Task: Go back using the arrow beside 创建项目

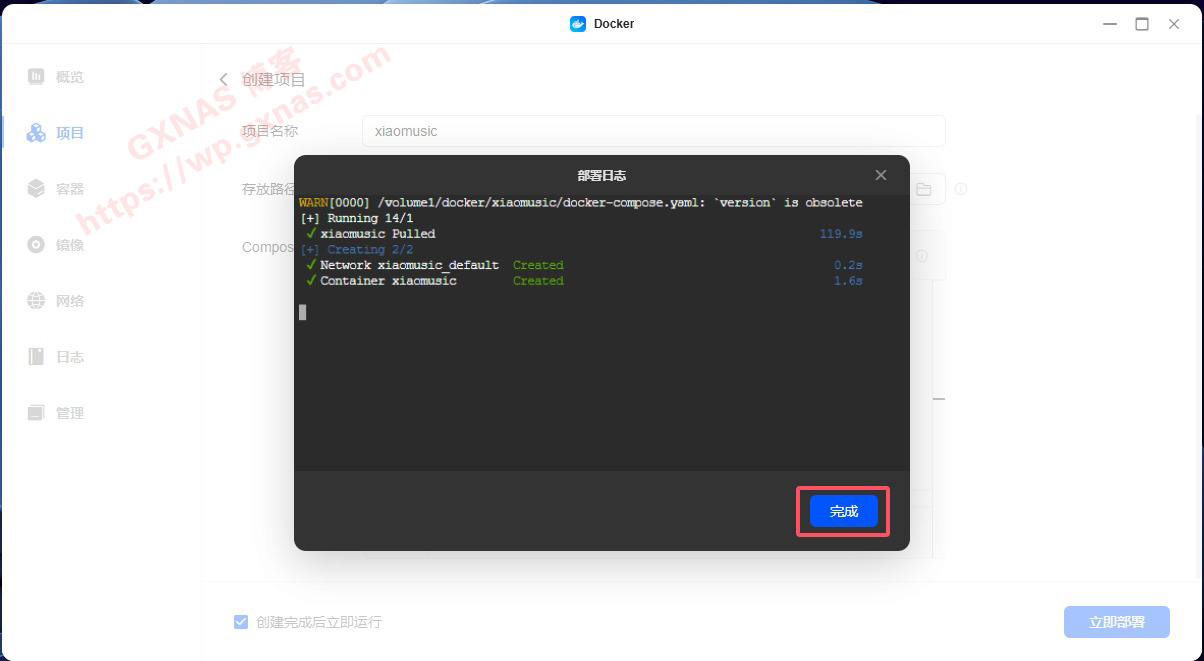Action: 223,80
